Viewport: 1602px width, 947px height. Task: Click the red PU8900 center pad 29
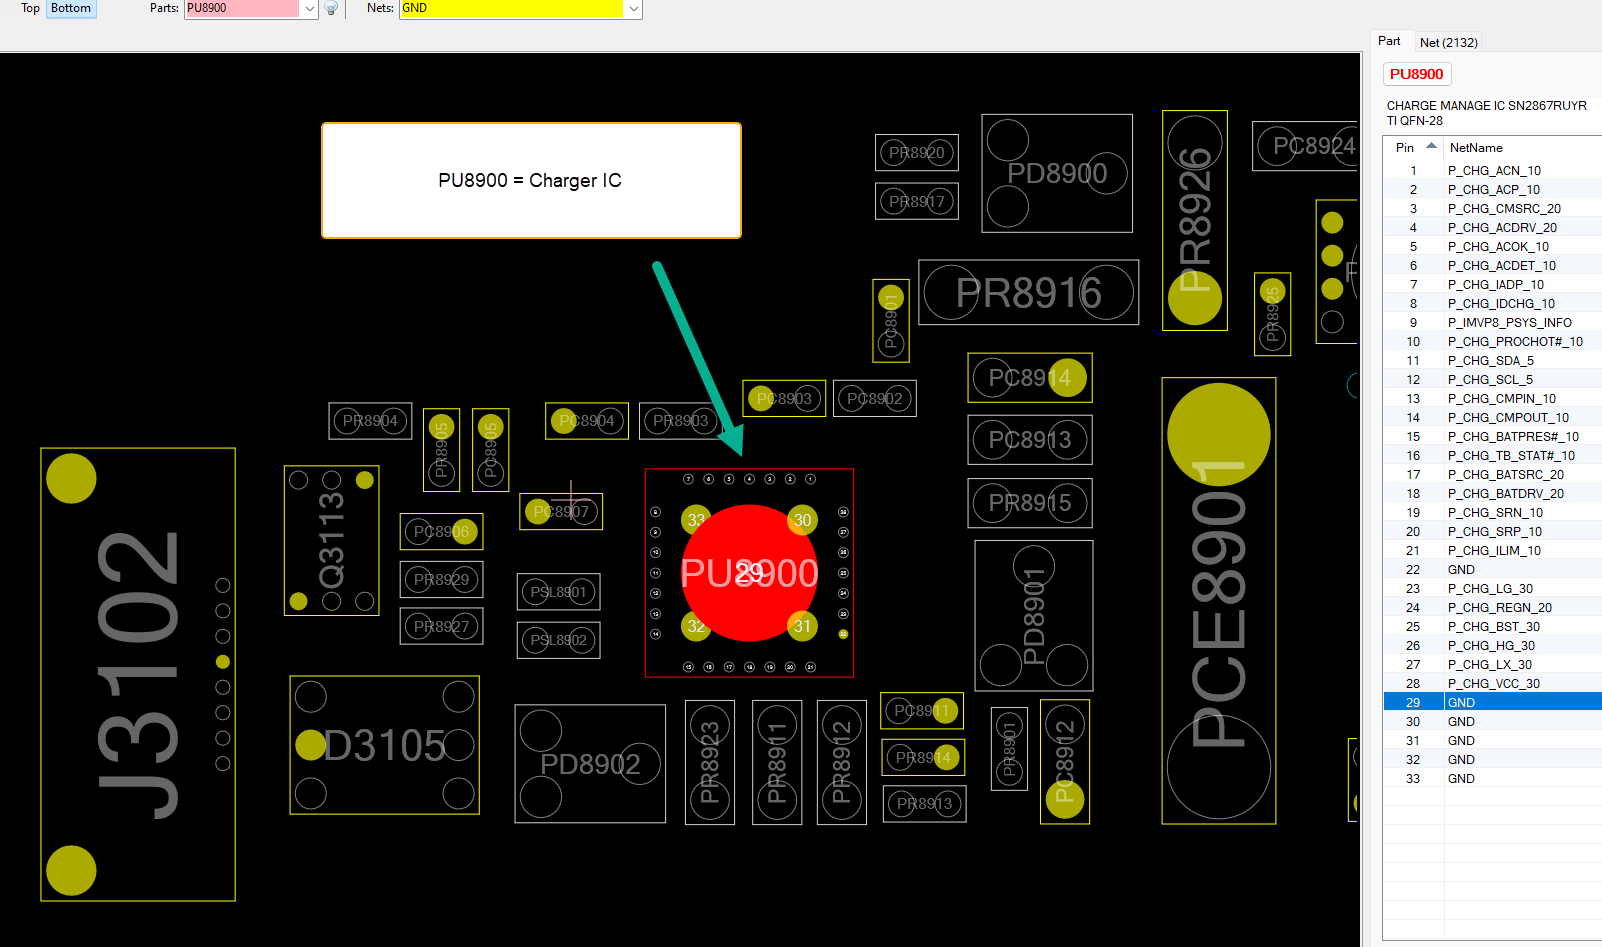[x=749, y=573]
